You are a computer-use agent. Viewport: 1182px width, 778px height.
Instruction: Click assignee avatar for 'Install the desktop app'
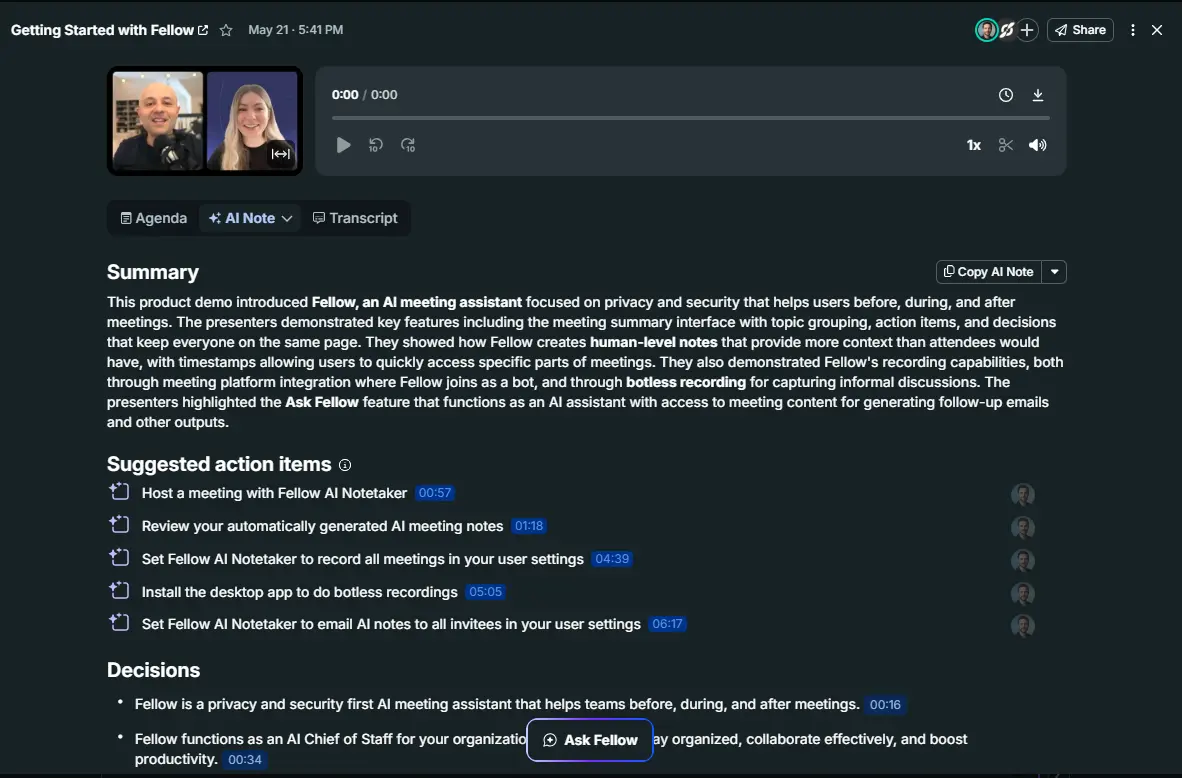1022,593
